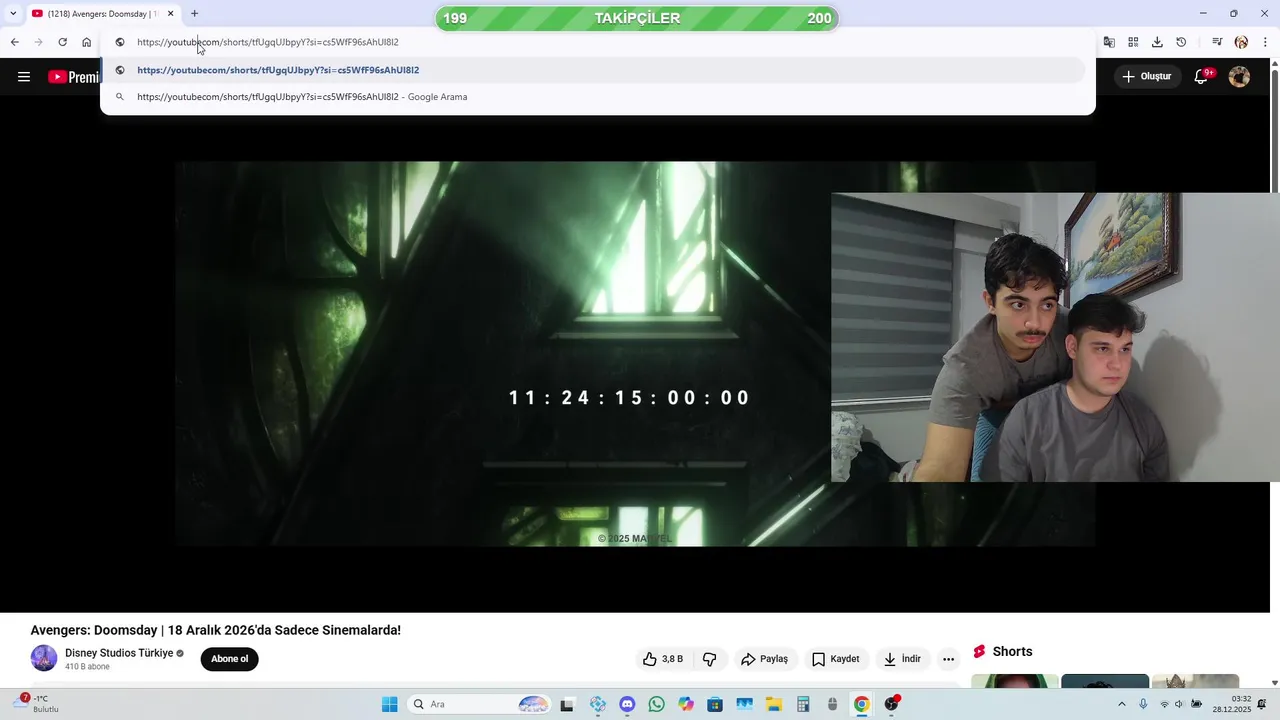Image resolution: width=1280 pixels, height=720 pixels.
Task: Dislike the video
Action: 710,659
